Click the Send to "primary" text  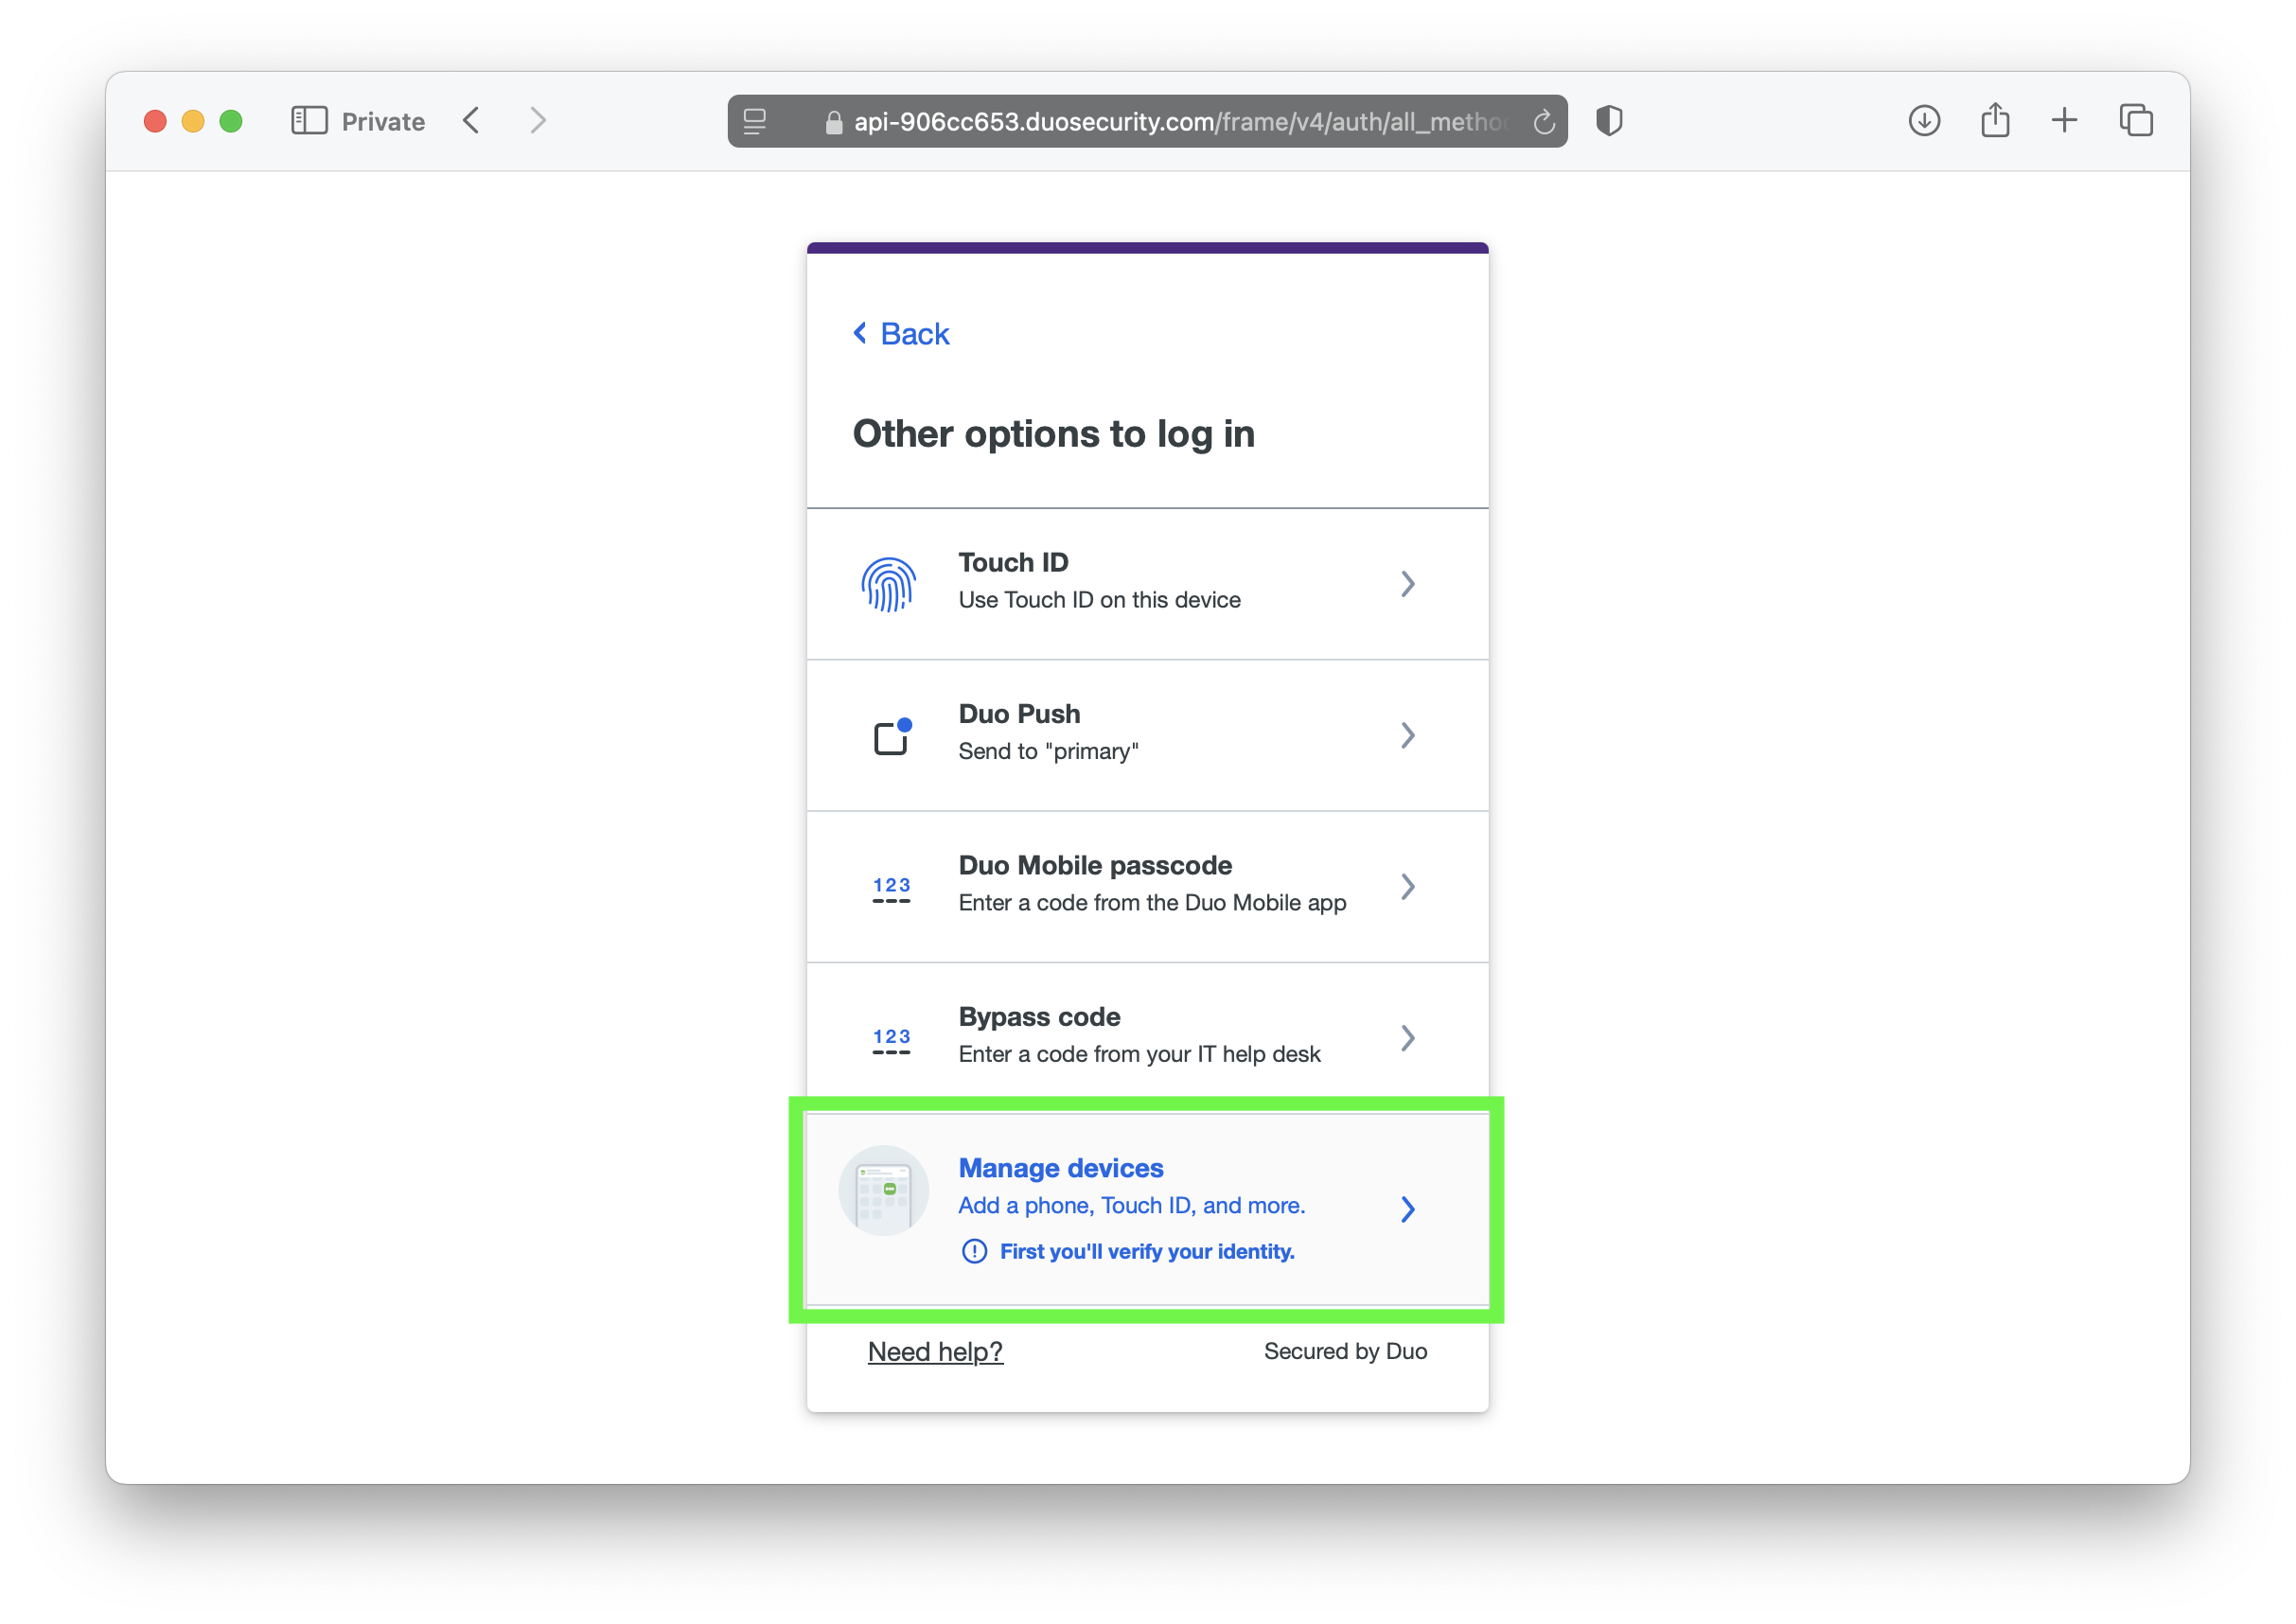[x=1048, y=751]
